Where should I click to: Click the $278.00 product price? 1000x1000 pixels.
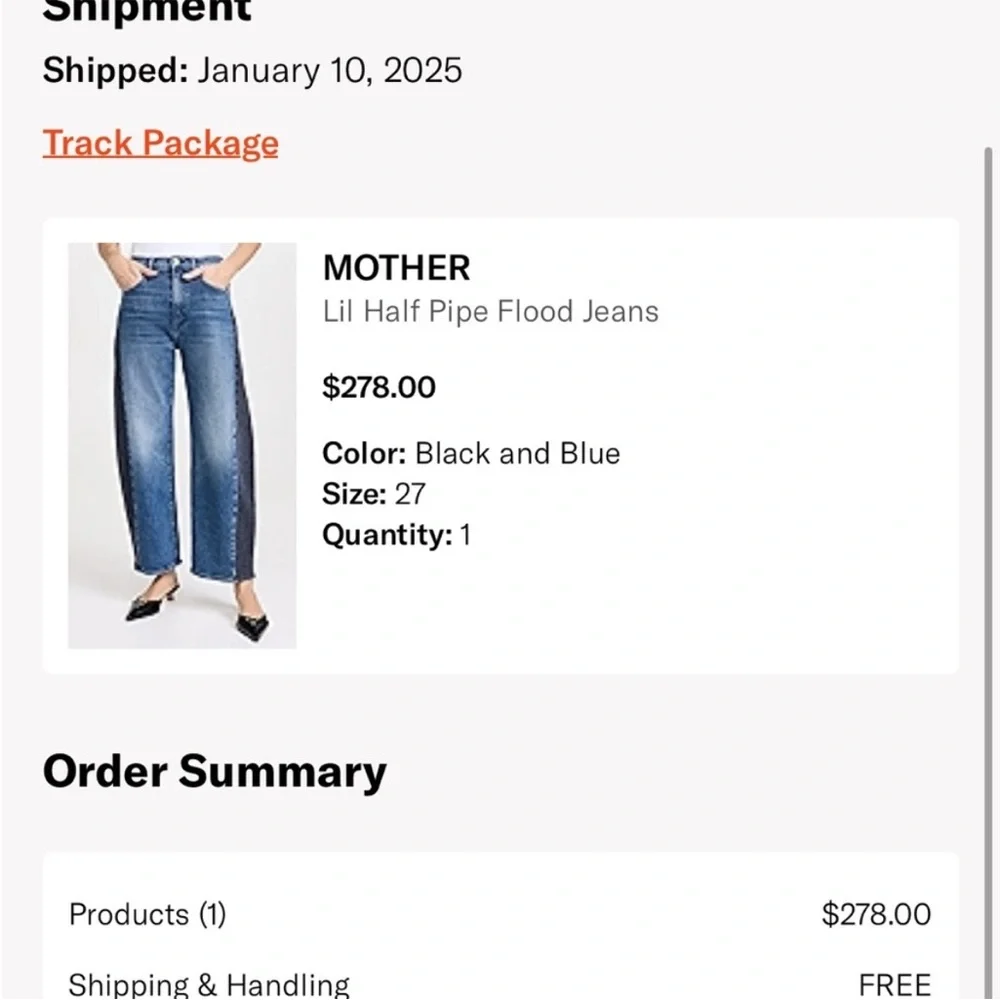click(x=378, y=387)
